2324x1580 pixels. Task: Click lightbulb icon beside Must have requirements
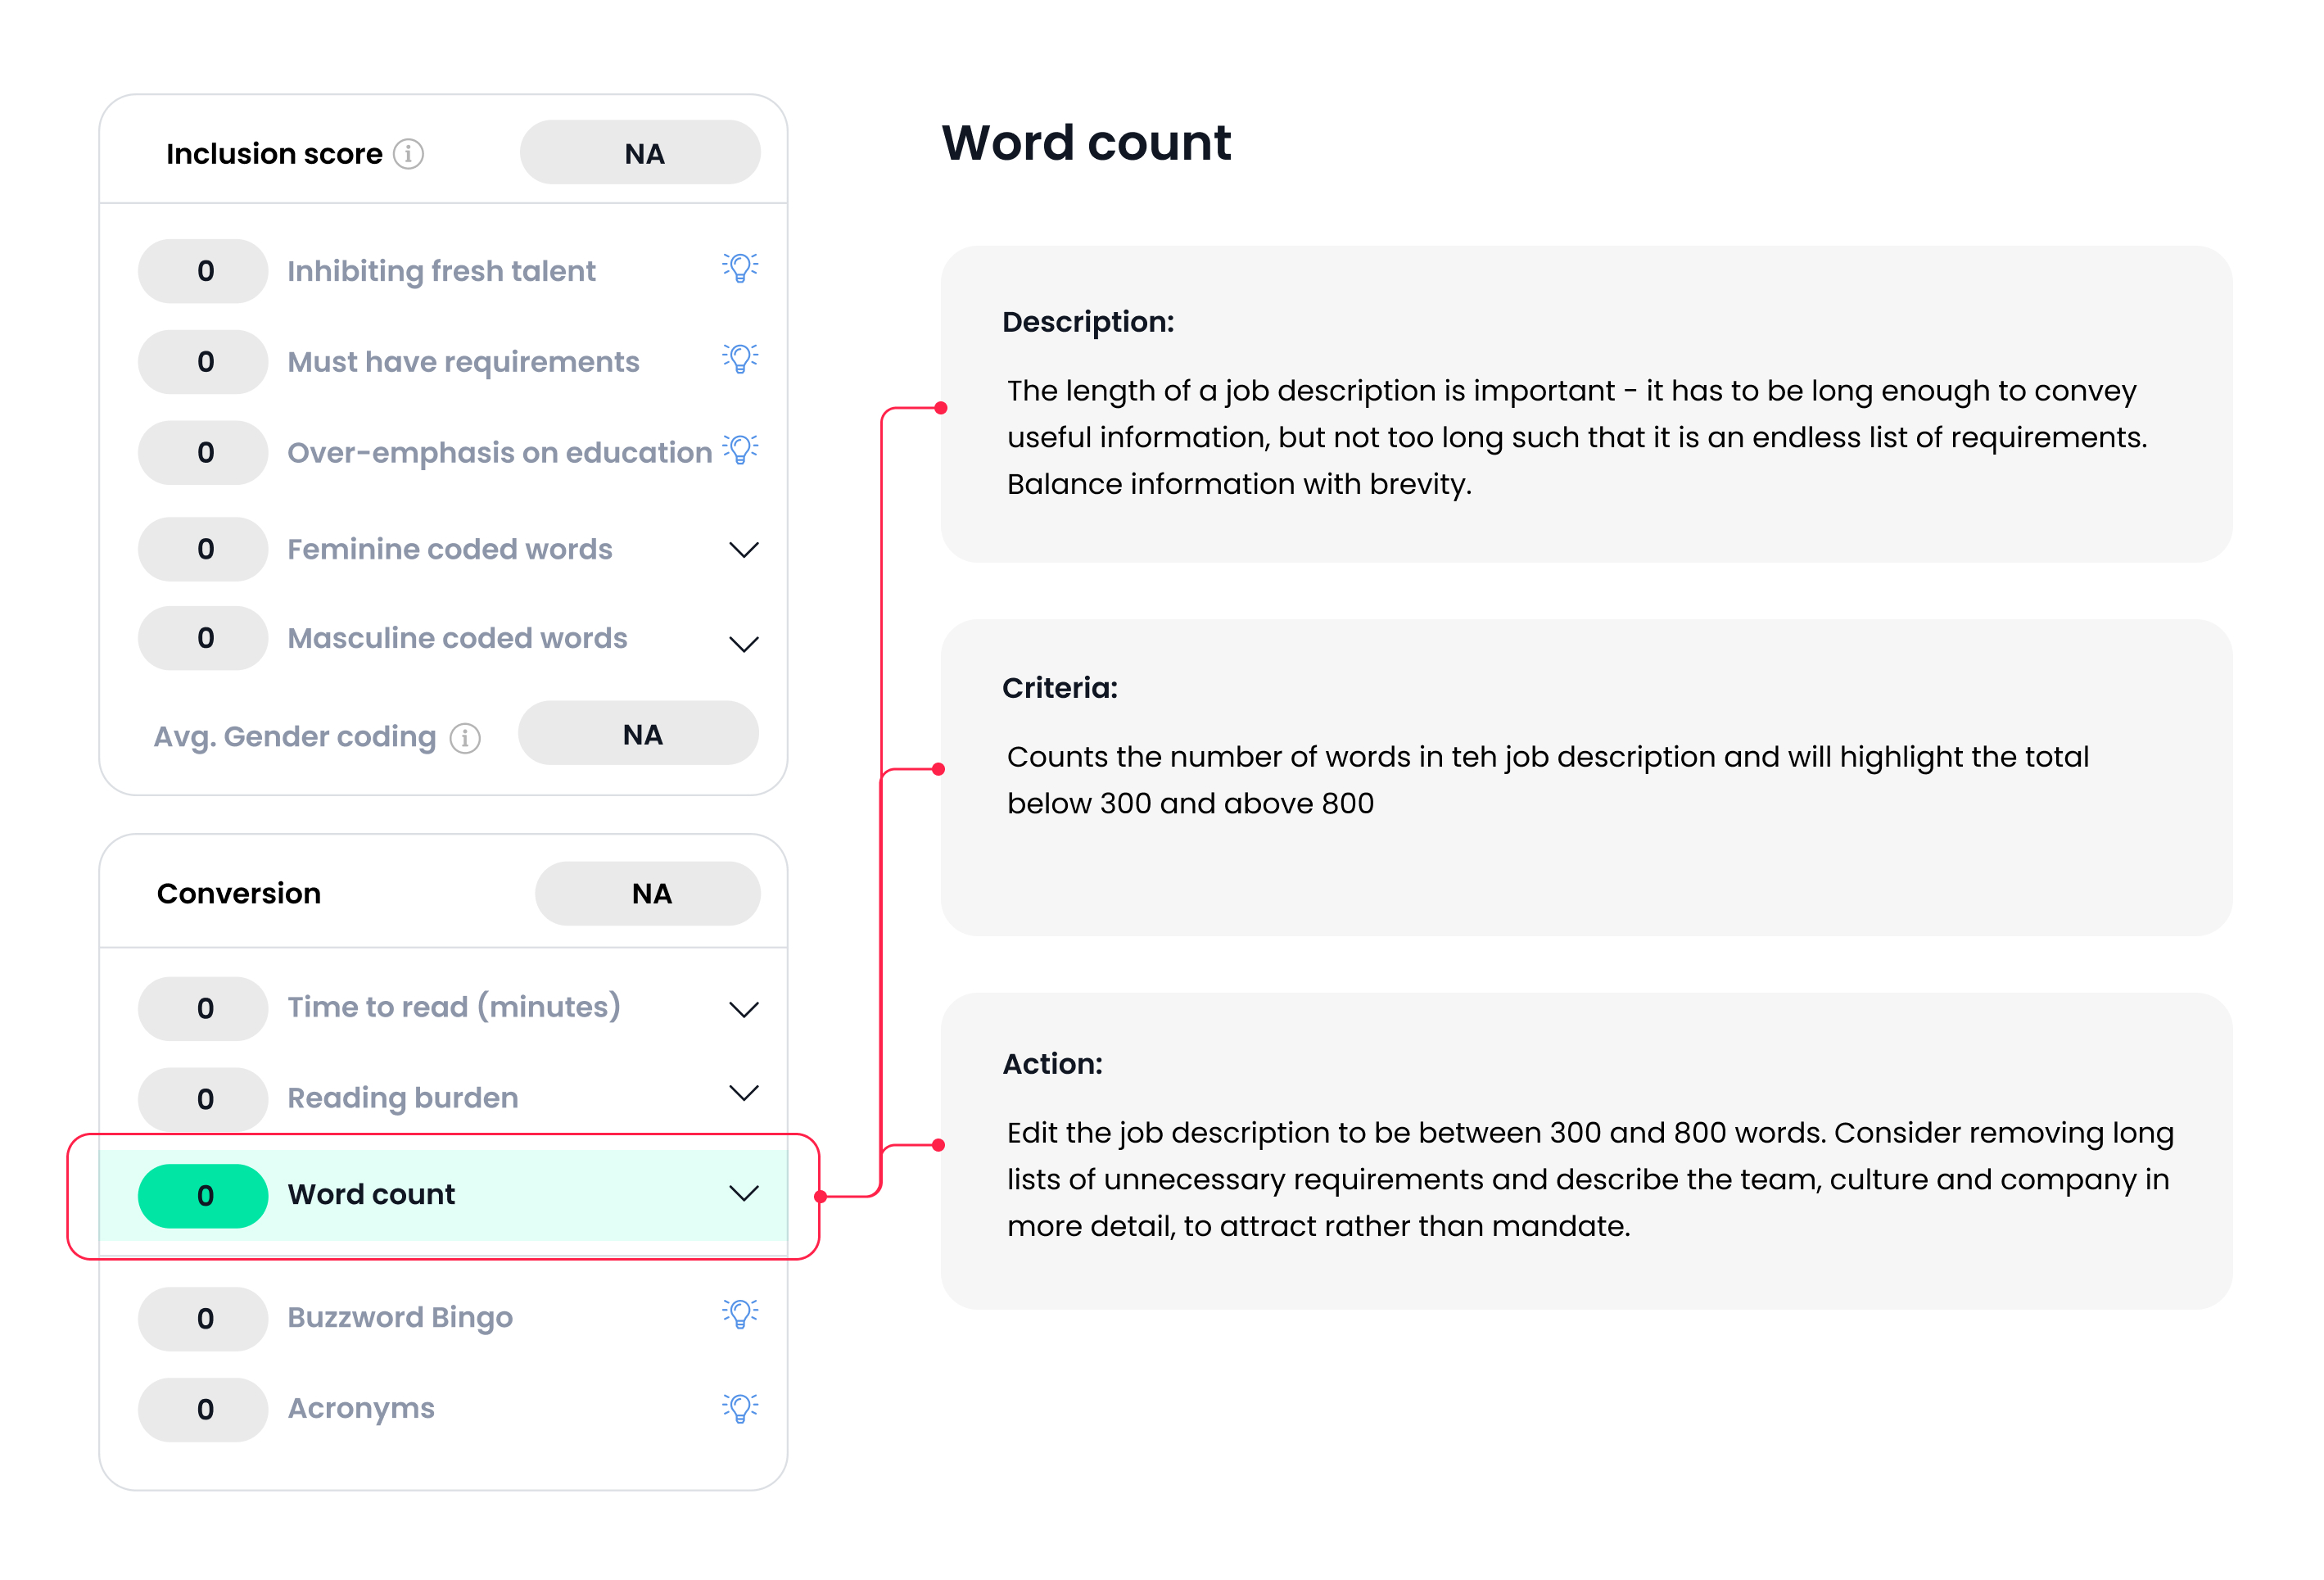[x=740, y=359]
